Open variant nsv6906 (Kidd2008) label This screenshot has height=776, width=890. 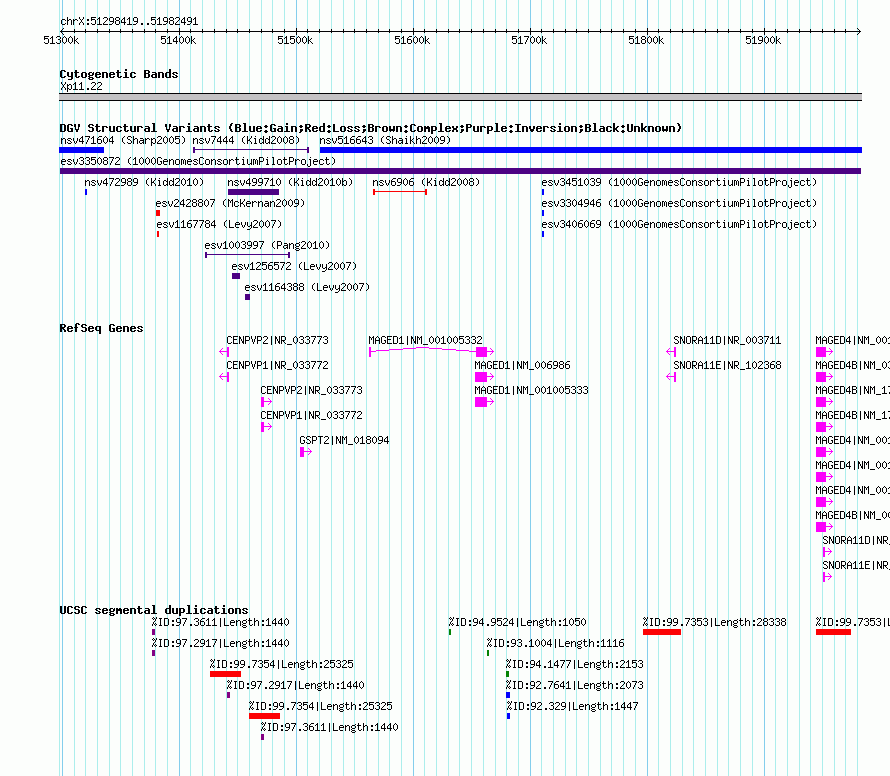[x=426, y=182]
